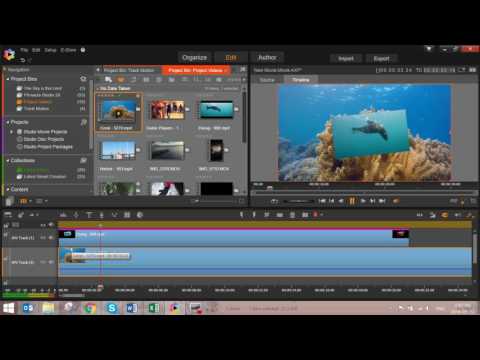Image resolution: width=480 pixels, height=360 pixels.
Task: Click the first icon in the library toolbar
Action: [x=108, y=80]
